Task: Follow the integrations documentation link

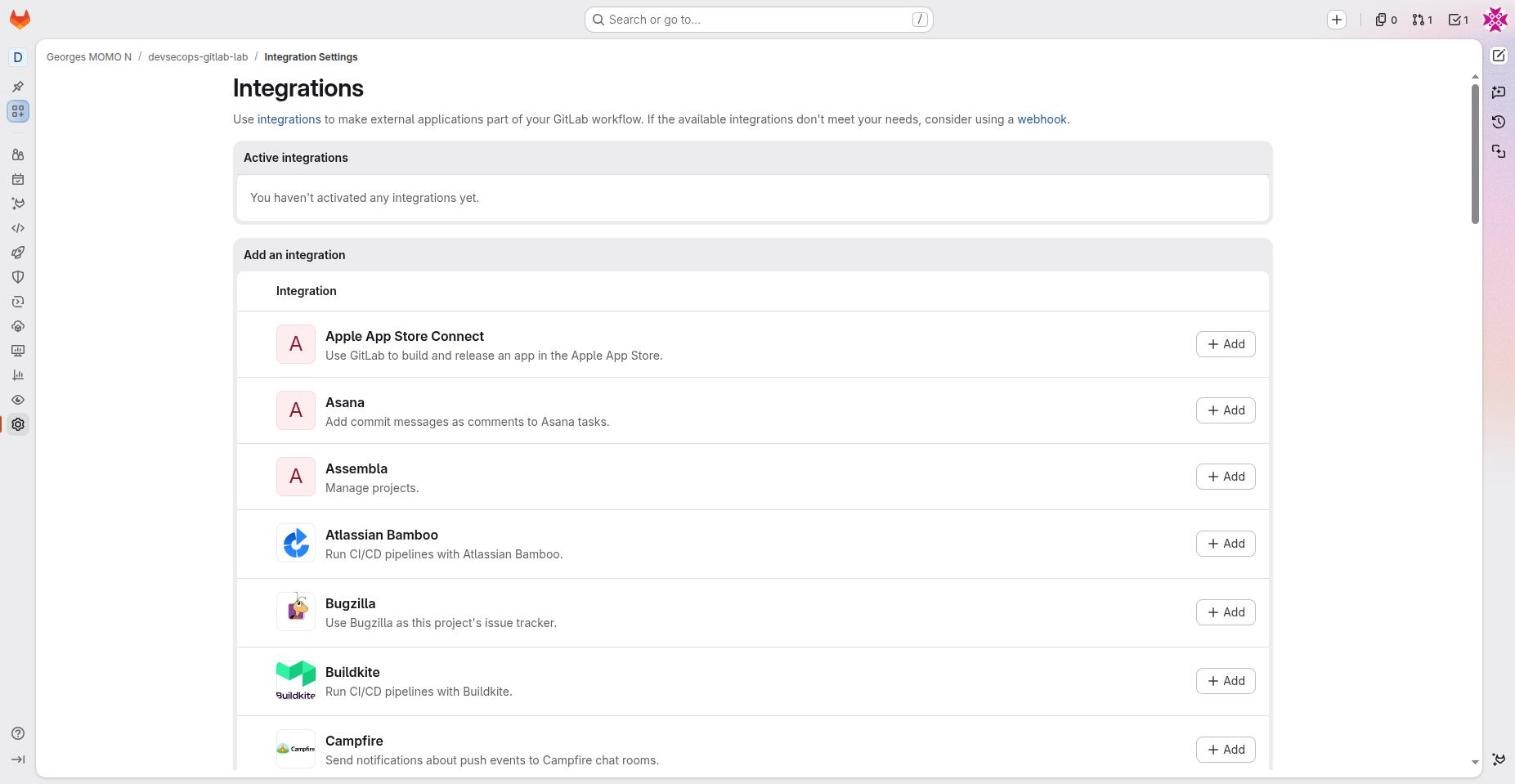Action: coord(289,119)
